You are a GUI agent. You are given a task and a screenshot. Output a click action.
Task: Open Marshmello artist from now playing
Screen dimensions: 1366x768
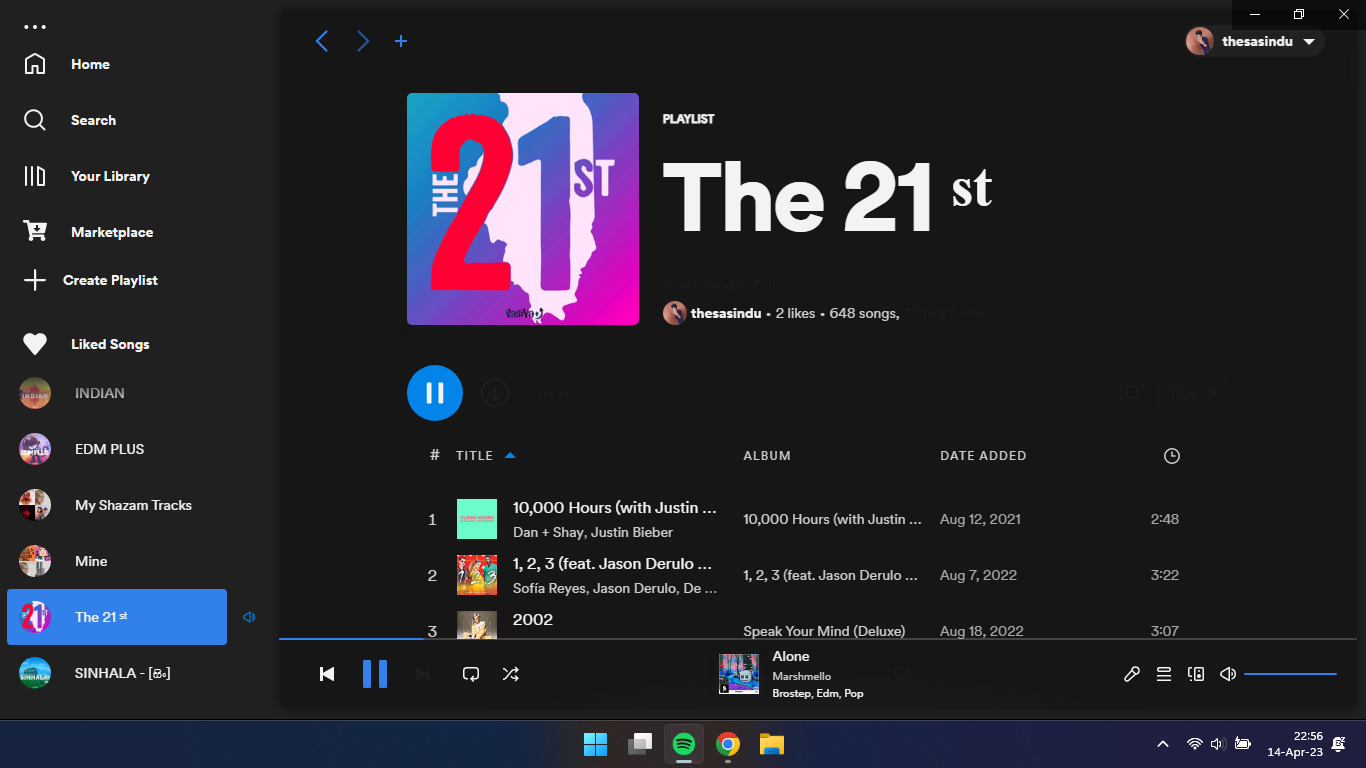point(801,676)
